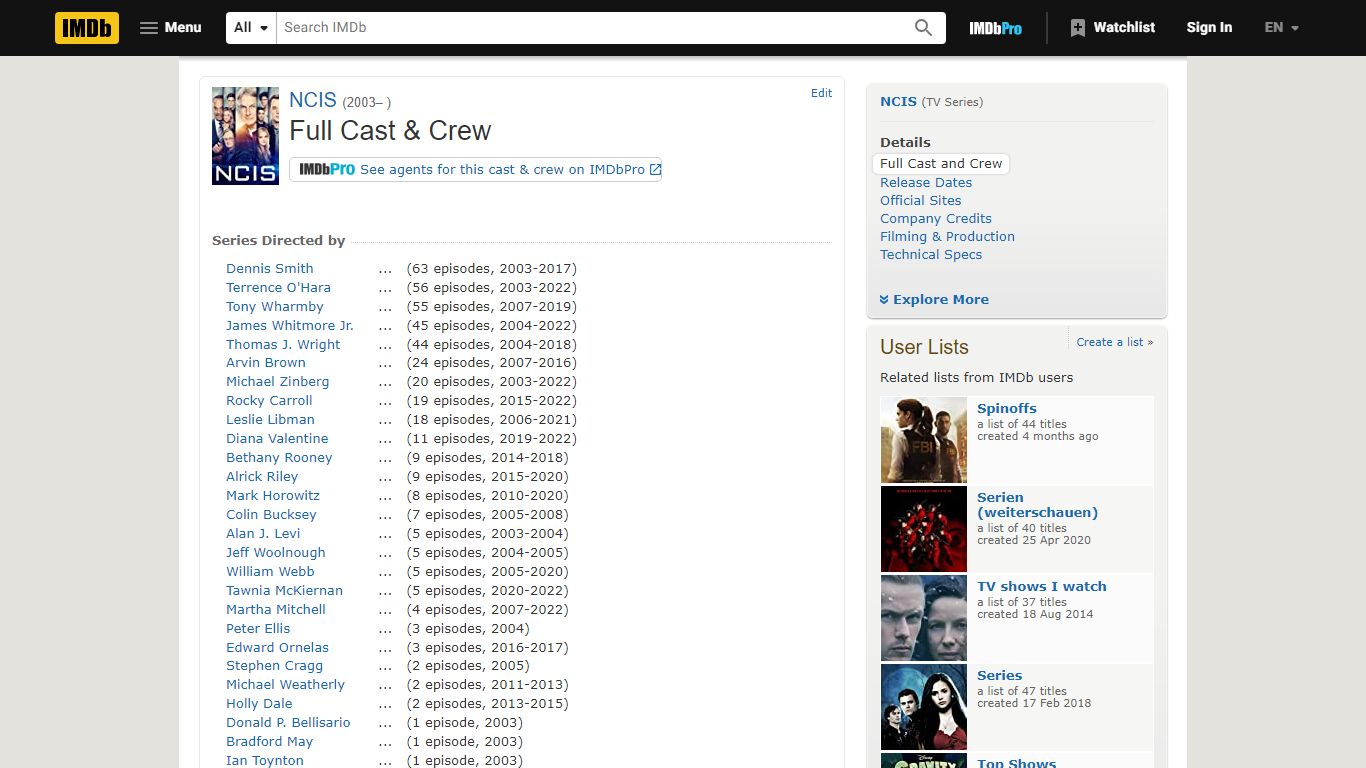Open director Dennis Smith
Screen dimensions: 1366x768
[x=269, y=268]
